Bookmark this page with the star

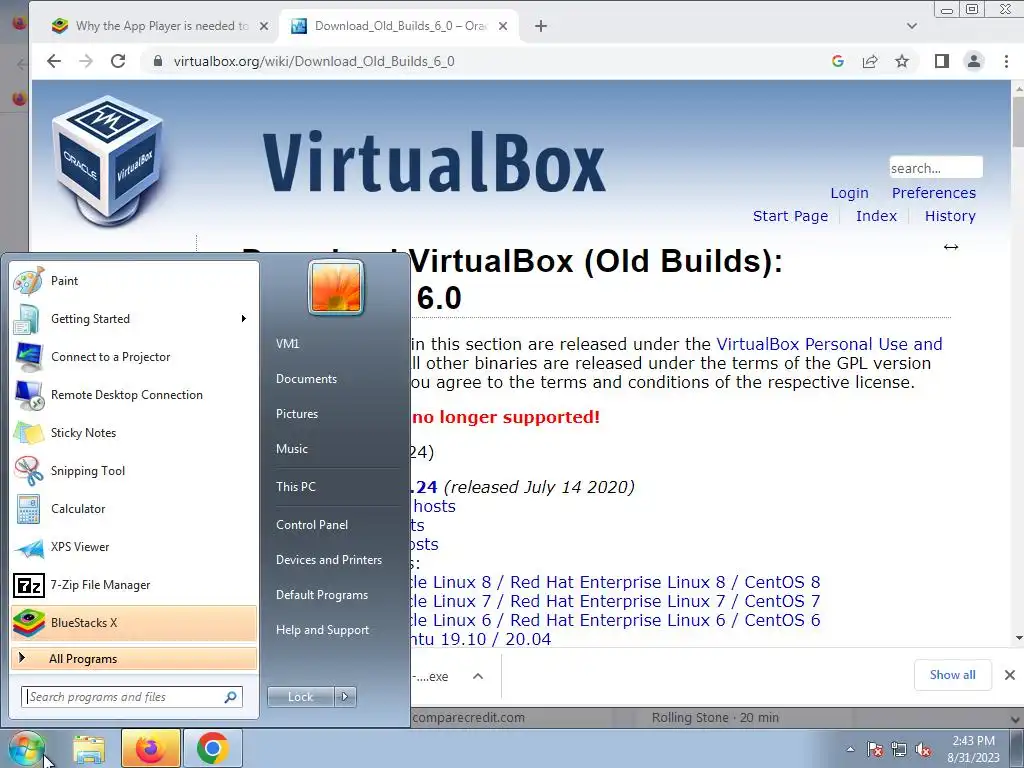click(x=902, y=61)
